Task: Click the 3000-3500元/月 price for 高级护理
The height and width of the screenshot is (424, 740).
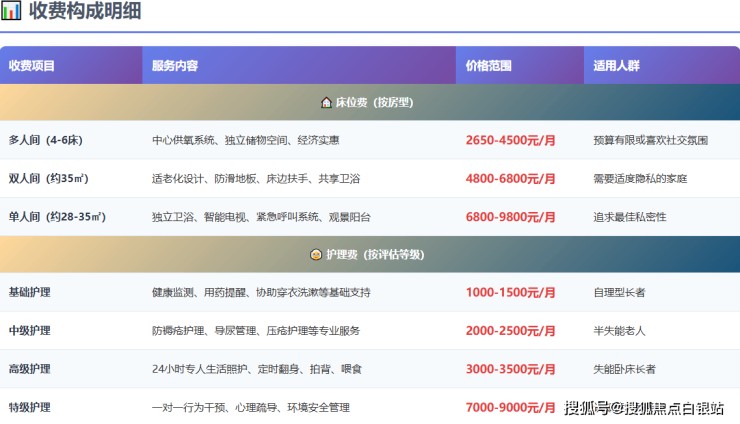Action: (510, 369)
